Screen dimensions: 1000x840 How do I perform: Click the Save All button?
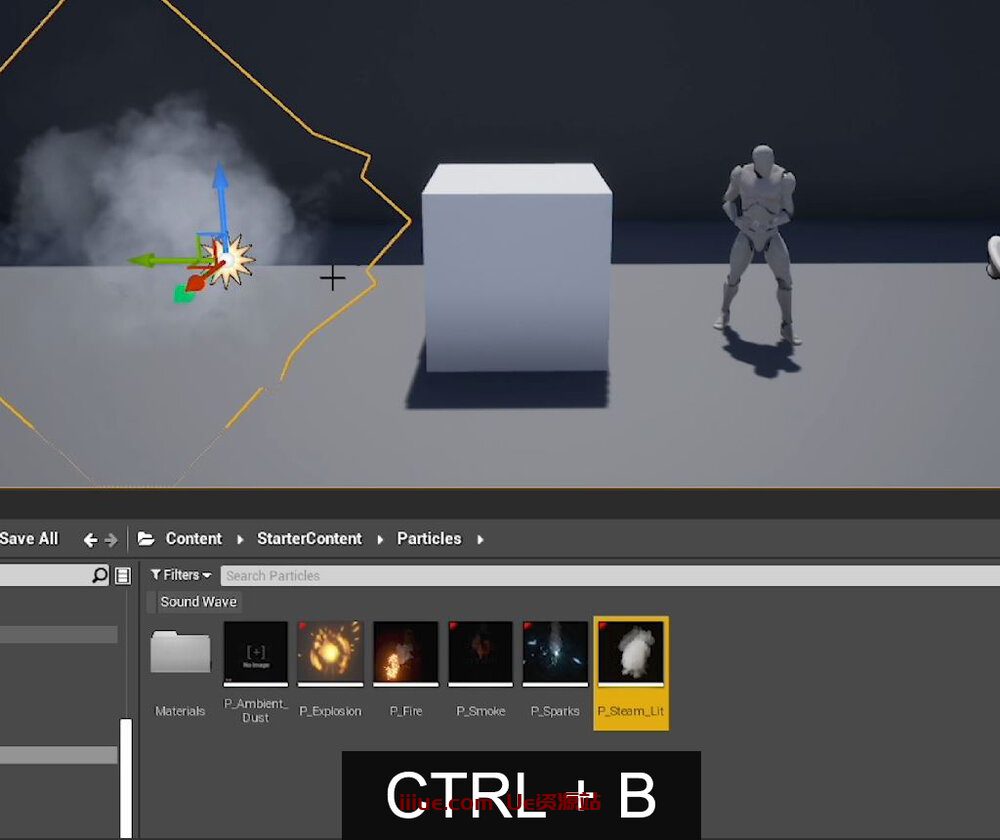(x=30, y=538)
